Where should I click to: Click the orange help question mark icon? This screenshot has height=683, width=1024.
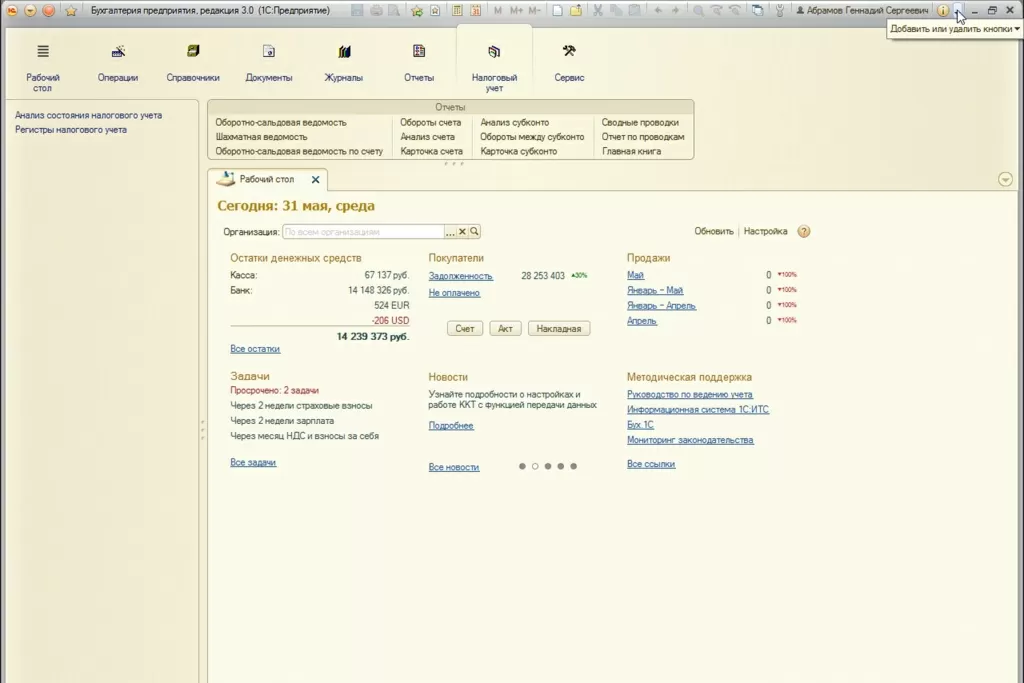click(804, 232)
